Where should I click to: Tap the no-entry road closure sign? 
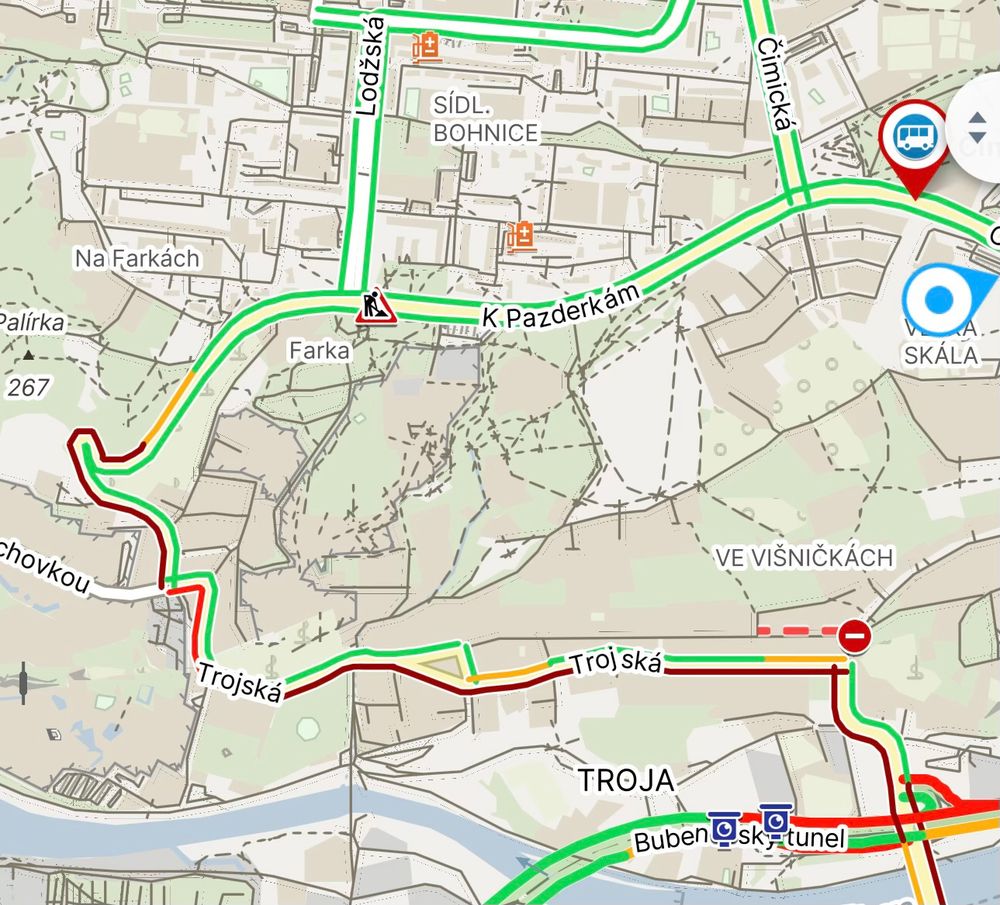[x=855, y=636]
